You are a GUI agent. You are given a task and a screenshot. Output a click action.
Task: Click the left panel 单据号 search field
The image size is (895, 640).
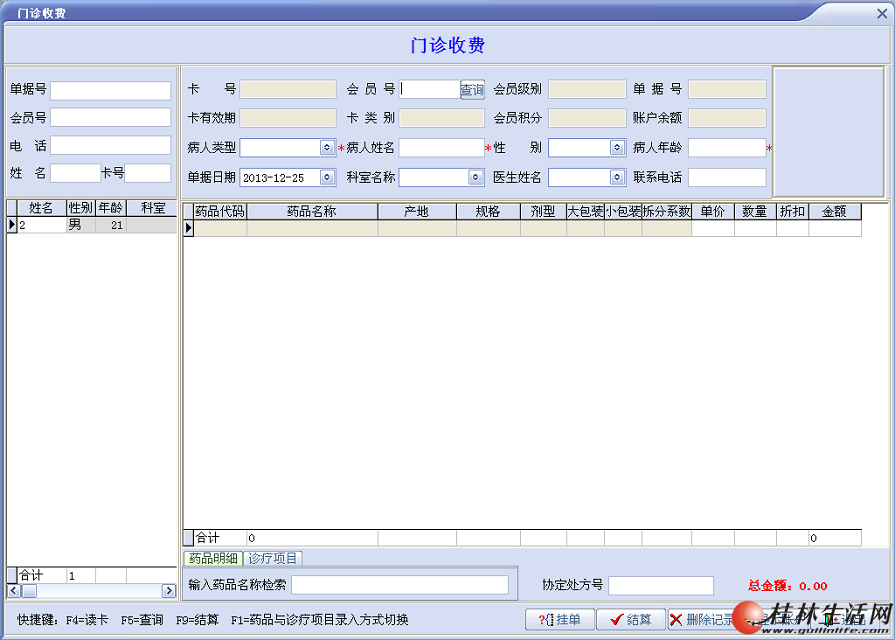[x=111, y=91]
